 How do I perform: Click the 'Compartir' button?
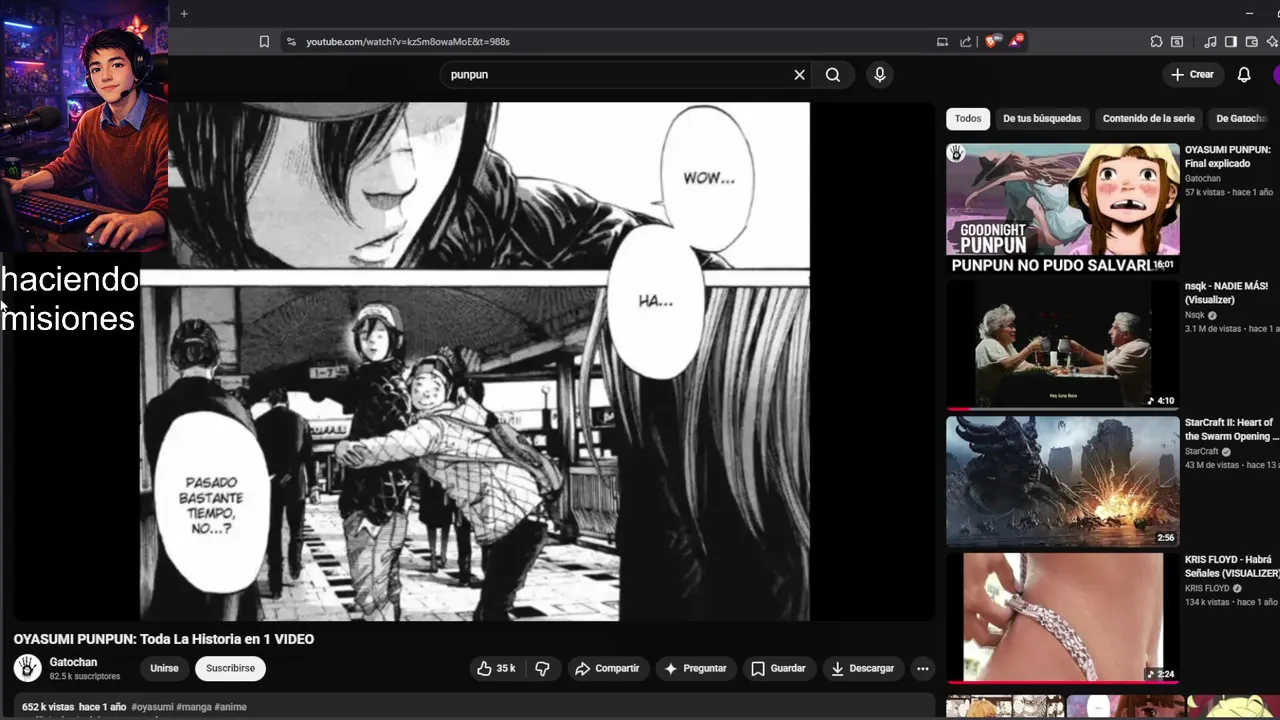607,668
